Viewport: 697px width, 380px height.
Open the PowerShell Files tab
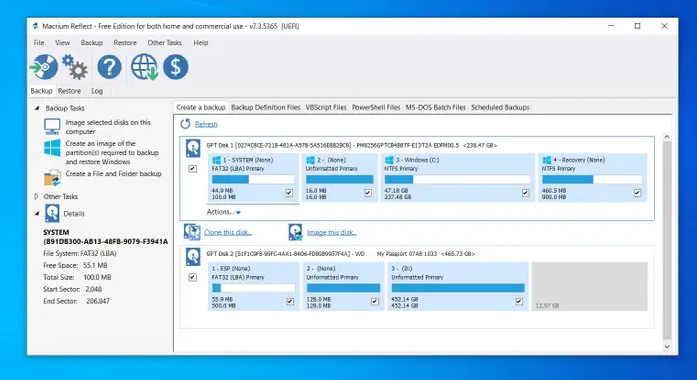coord(376,108)
